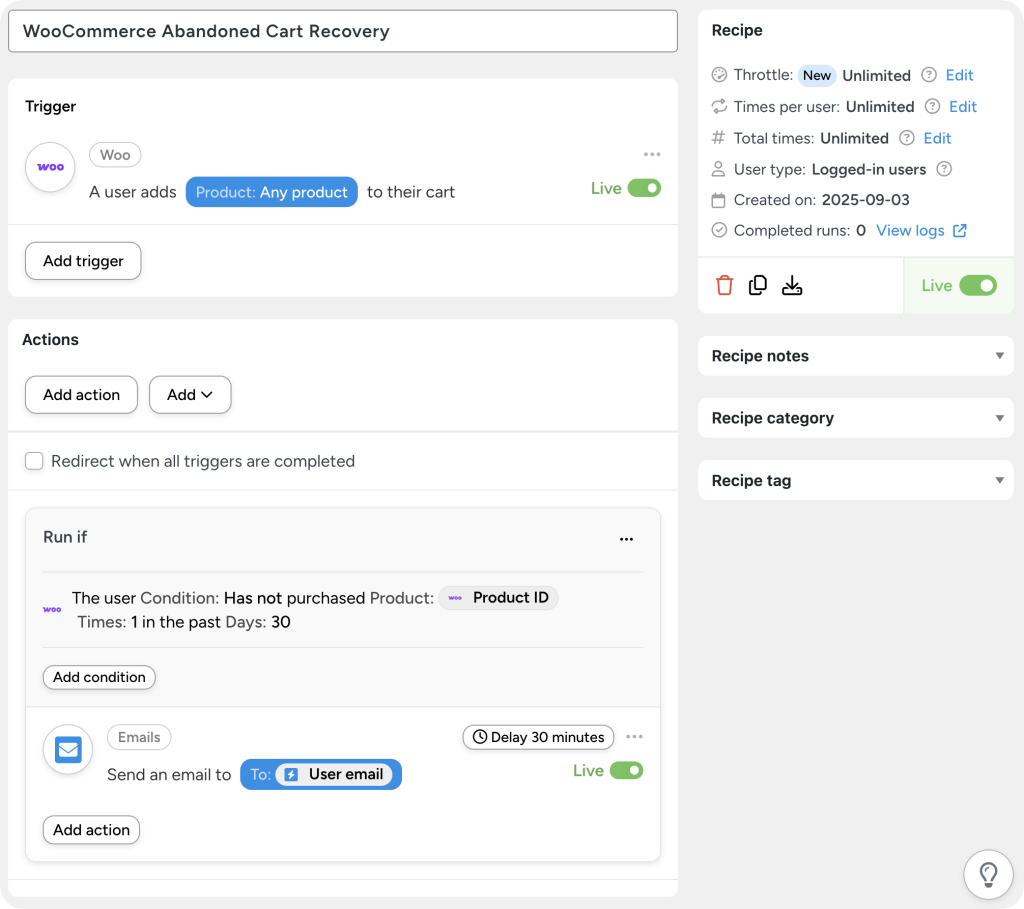Screen dimensions: 1024x909
Task: Click the Emails envelope icon
Action: [x=67, y=749]
